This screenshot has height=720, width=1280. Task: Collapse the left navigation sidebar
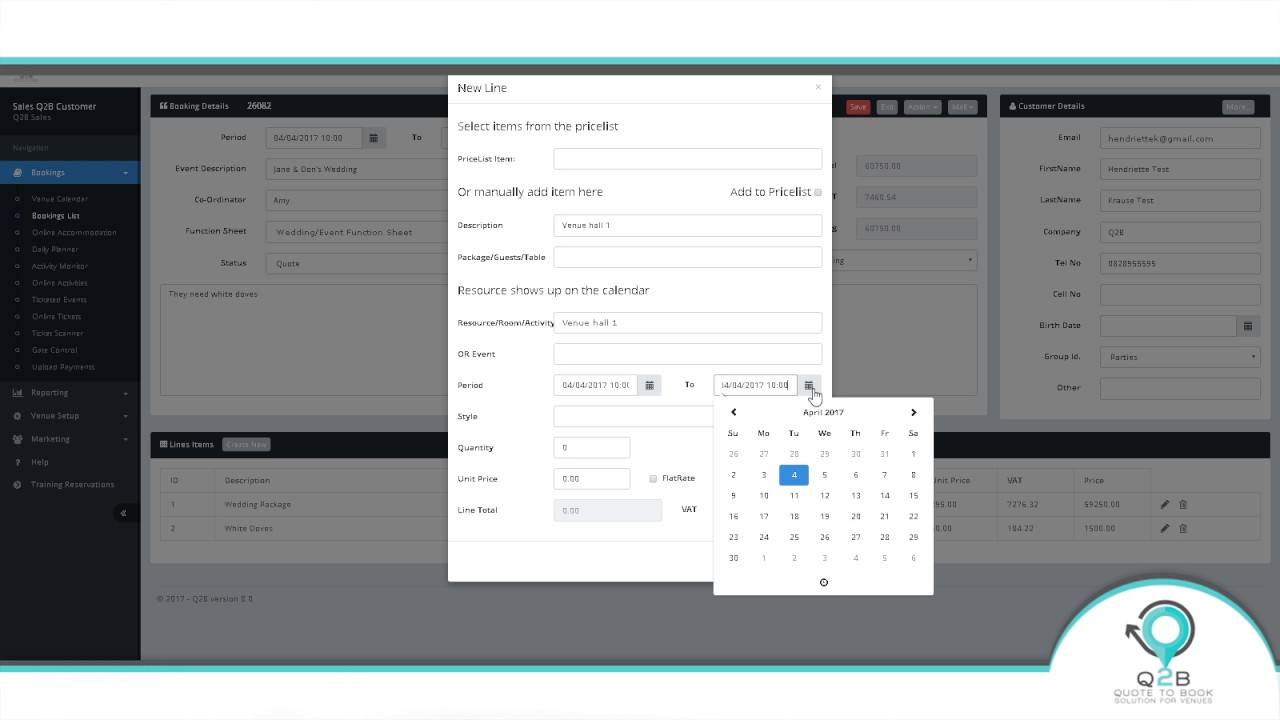tap(123, 513)
